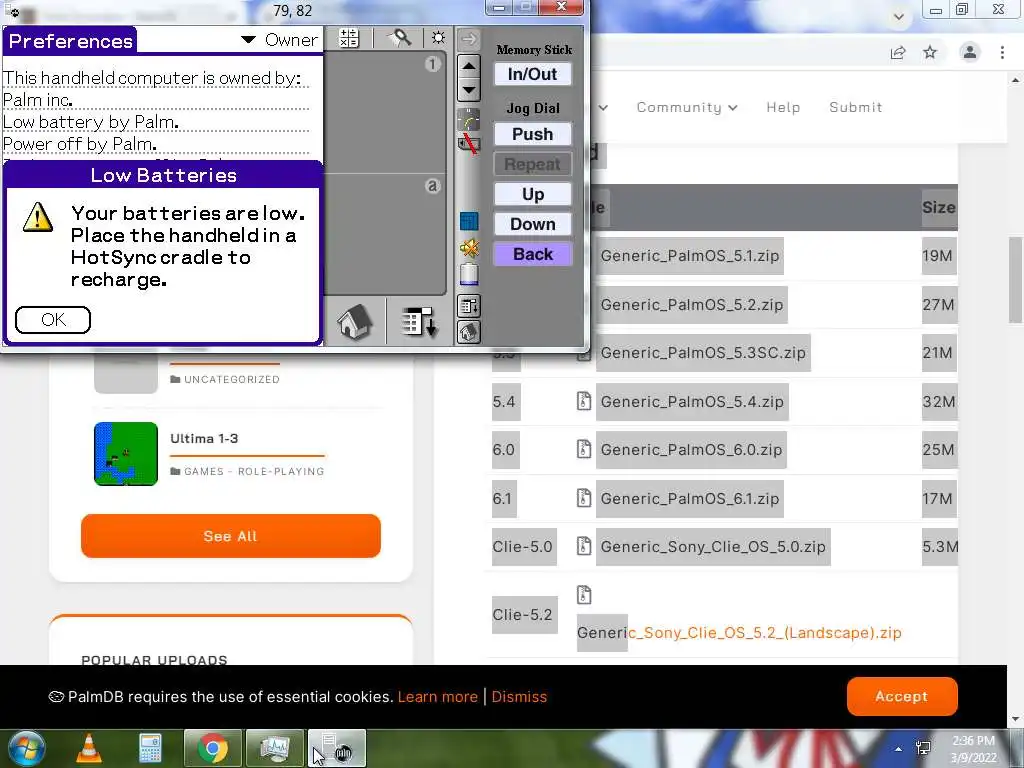Viewport: 1024px width, 768px height.
Task: Tap the large Menu silkscreen button
Action: pos(419,321)
